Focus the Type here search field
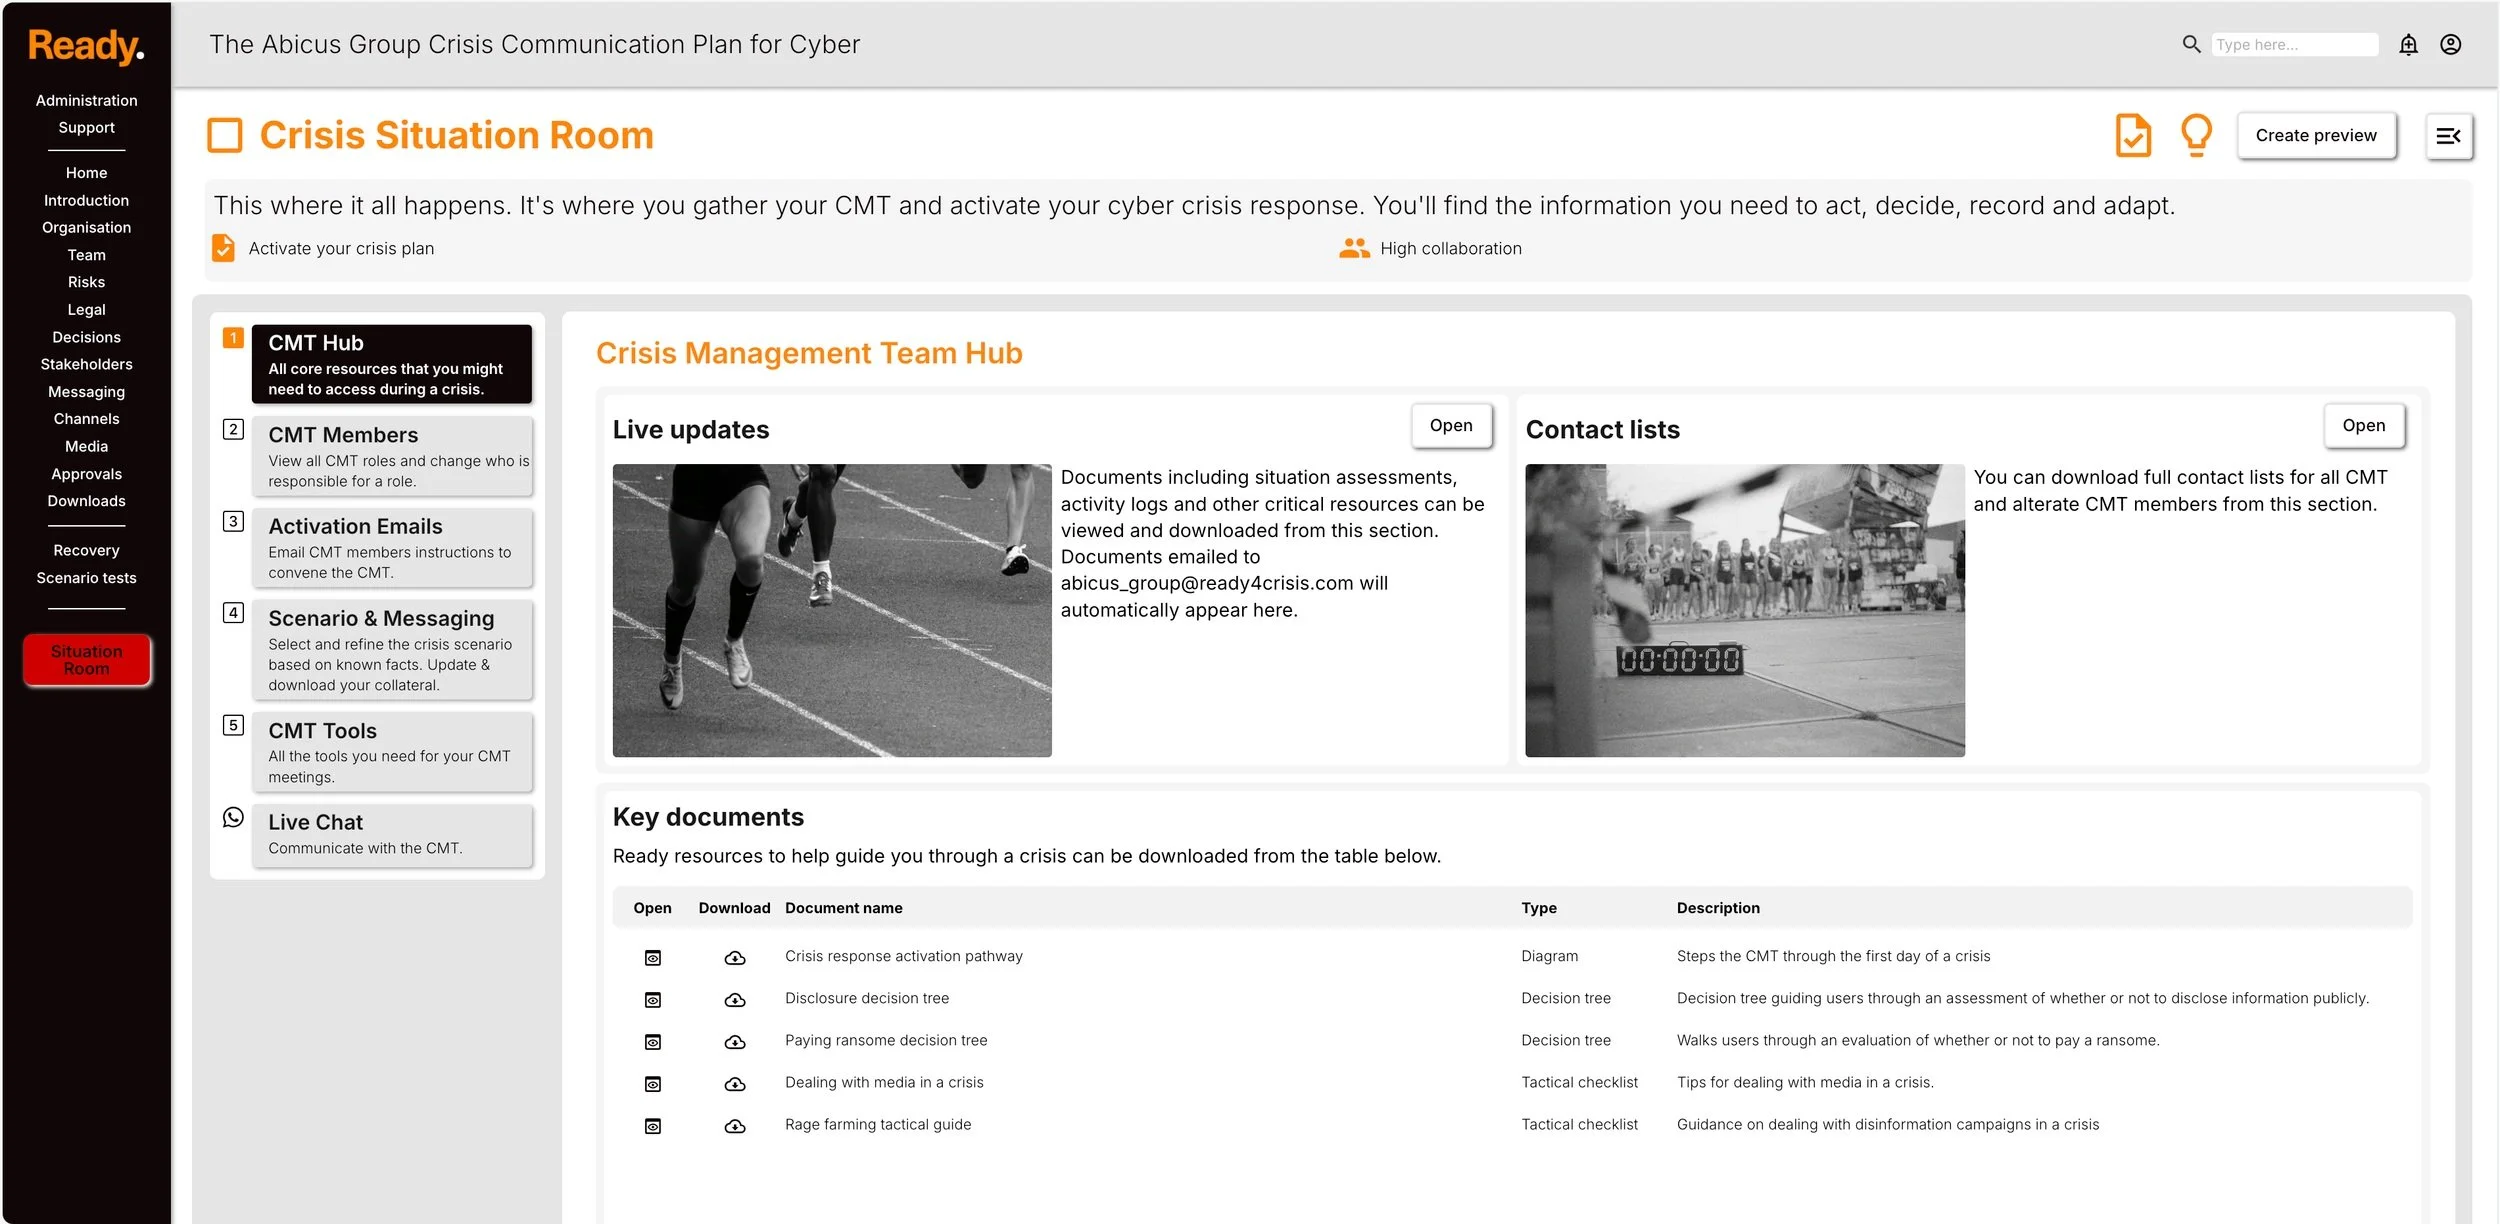This screenshot has height=1224, width=2500. tap(2293, 45)
